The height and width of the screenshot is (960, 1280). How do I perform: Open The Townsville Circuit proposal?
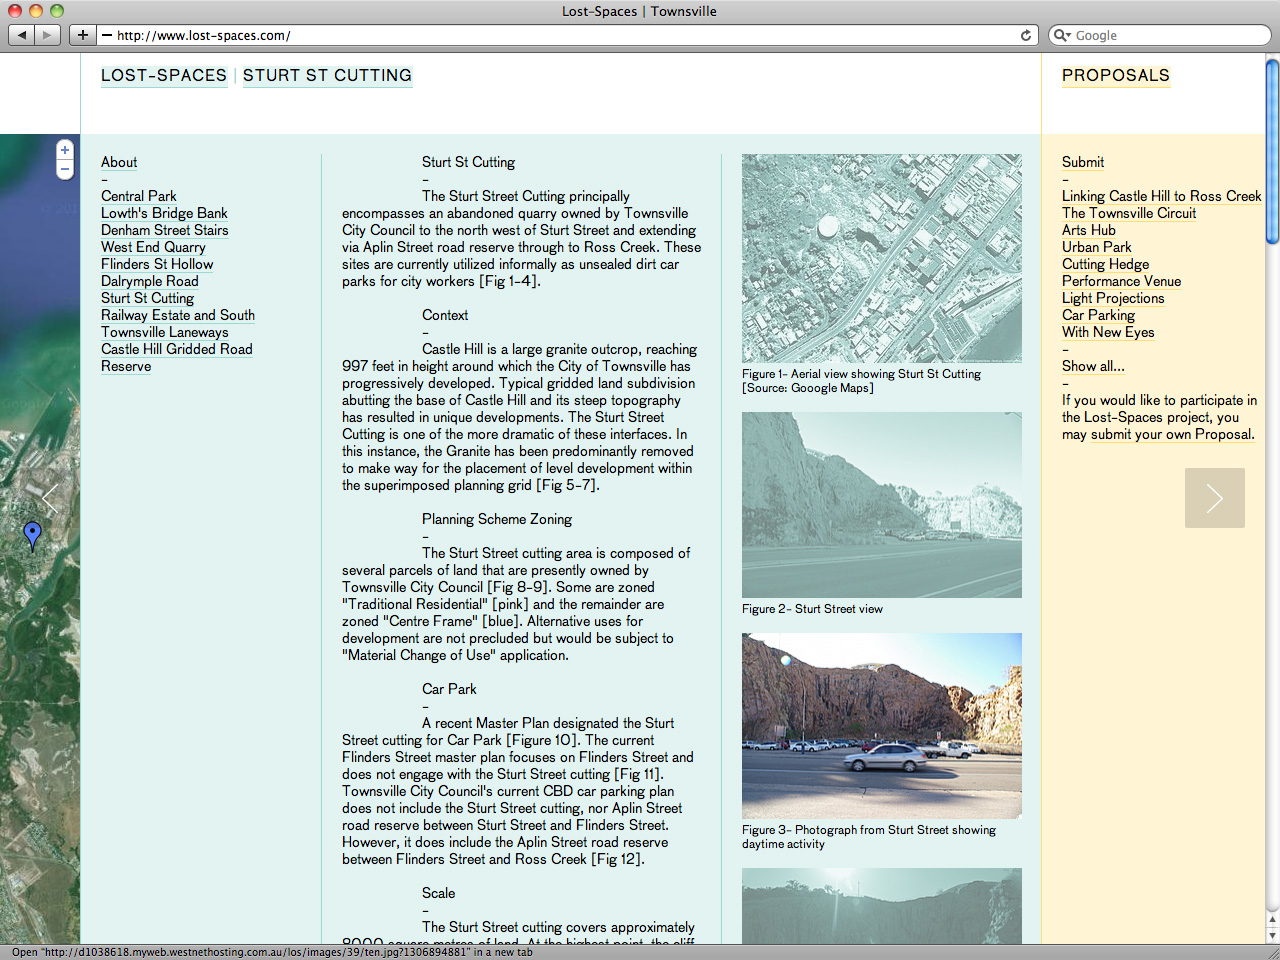click(1129, 213)
